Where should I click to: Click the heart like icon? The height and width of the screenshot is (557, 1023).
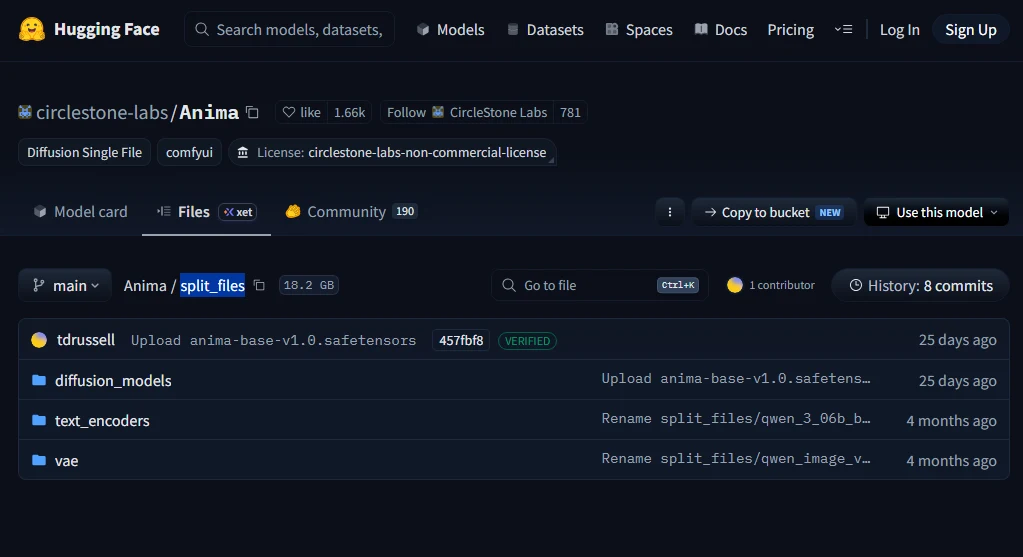pyautogui.click(x=288, y=112)
